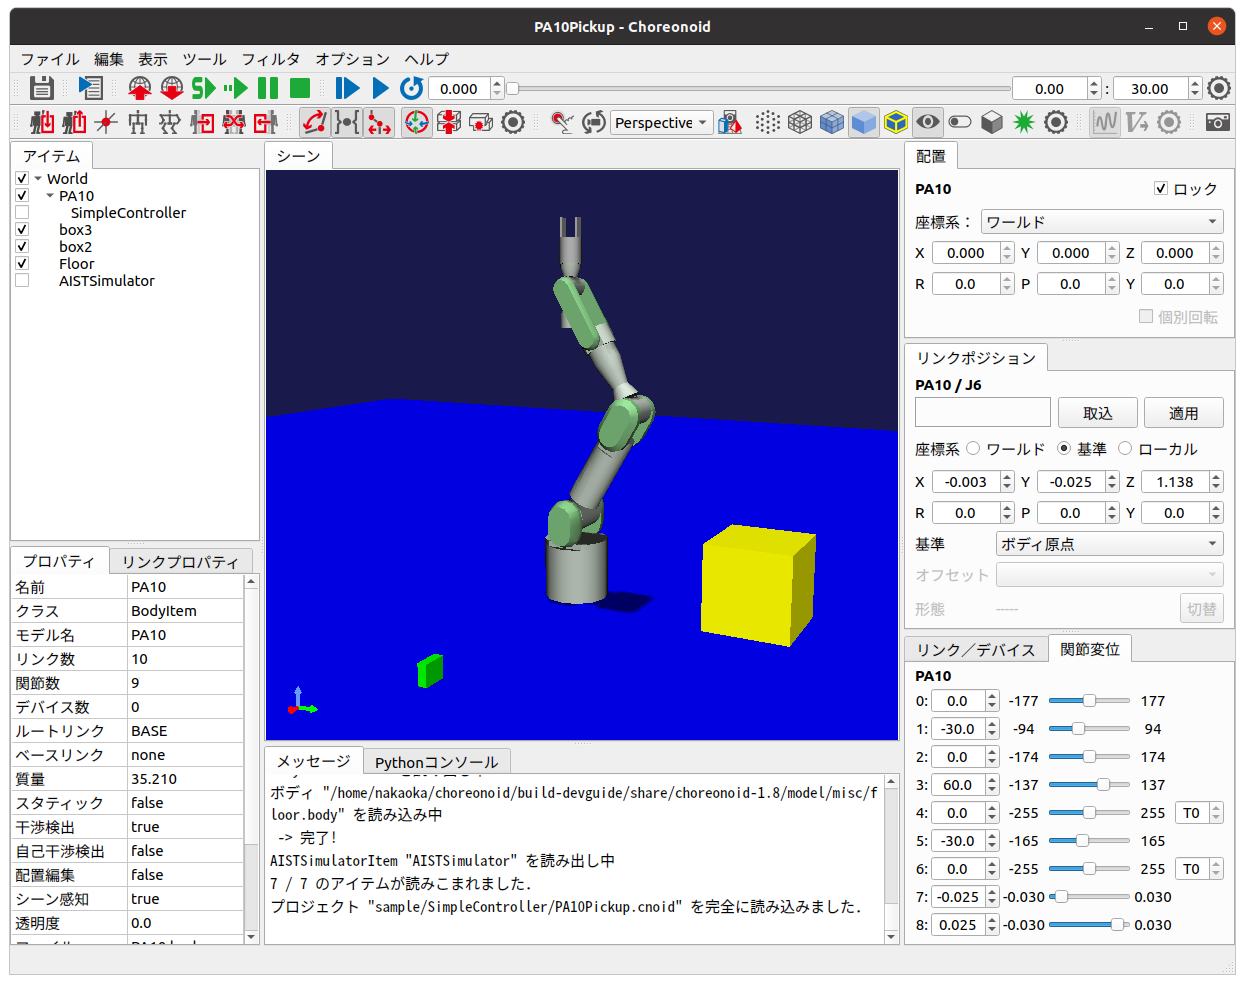The height and width of the screenshot is (984, 1245).
Task: Open the 座標系 ワールド dropdown
Action: click(x=1101, y=222)
